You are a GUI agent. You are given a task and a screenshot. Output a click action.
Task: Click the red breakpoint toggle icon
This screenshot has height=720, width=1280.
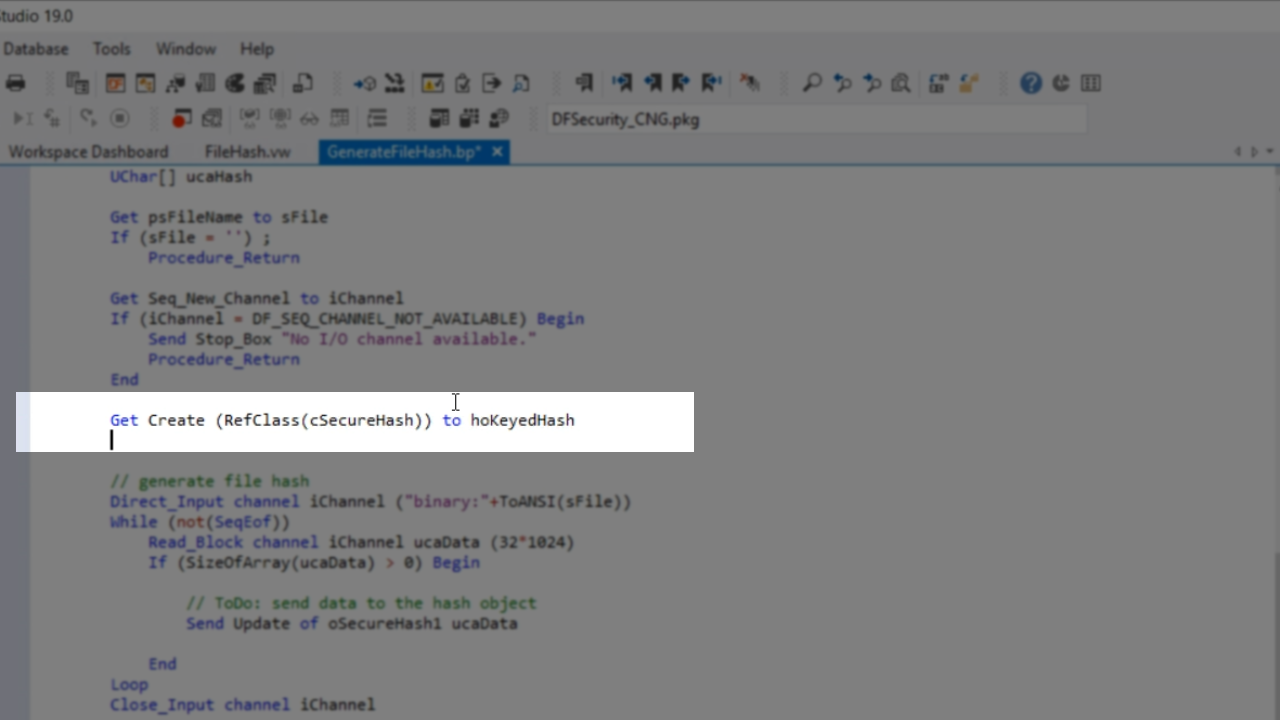181,119
